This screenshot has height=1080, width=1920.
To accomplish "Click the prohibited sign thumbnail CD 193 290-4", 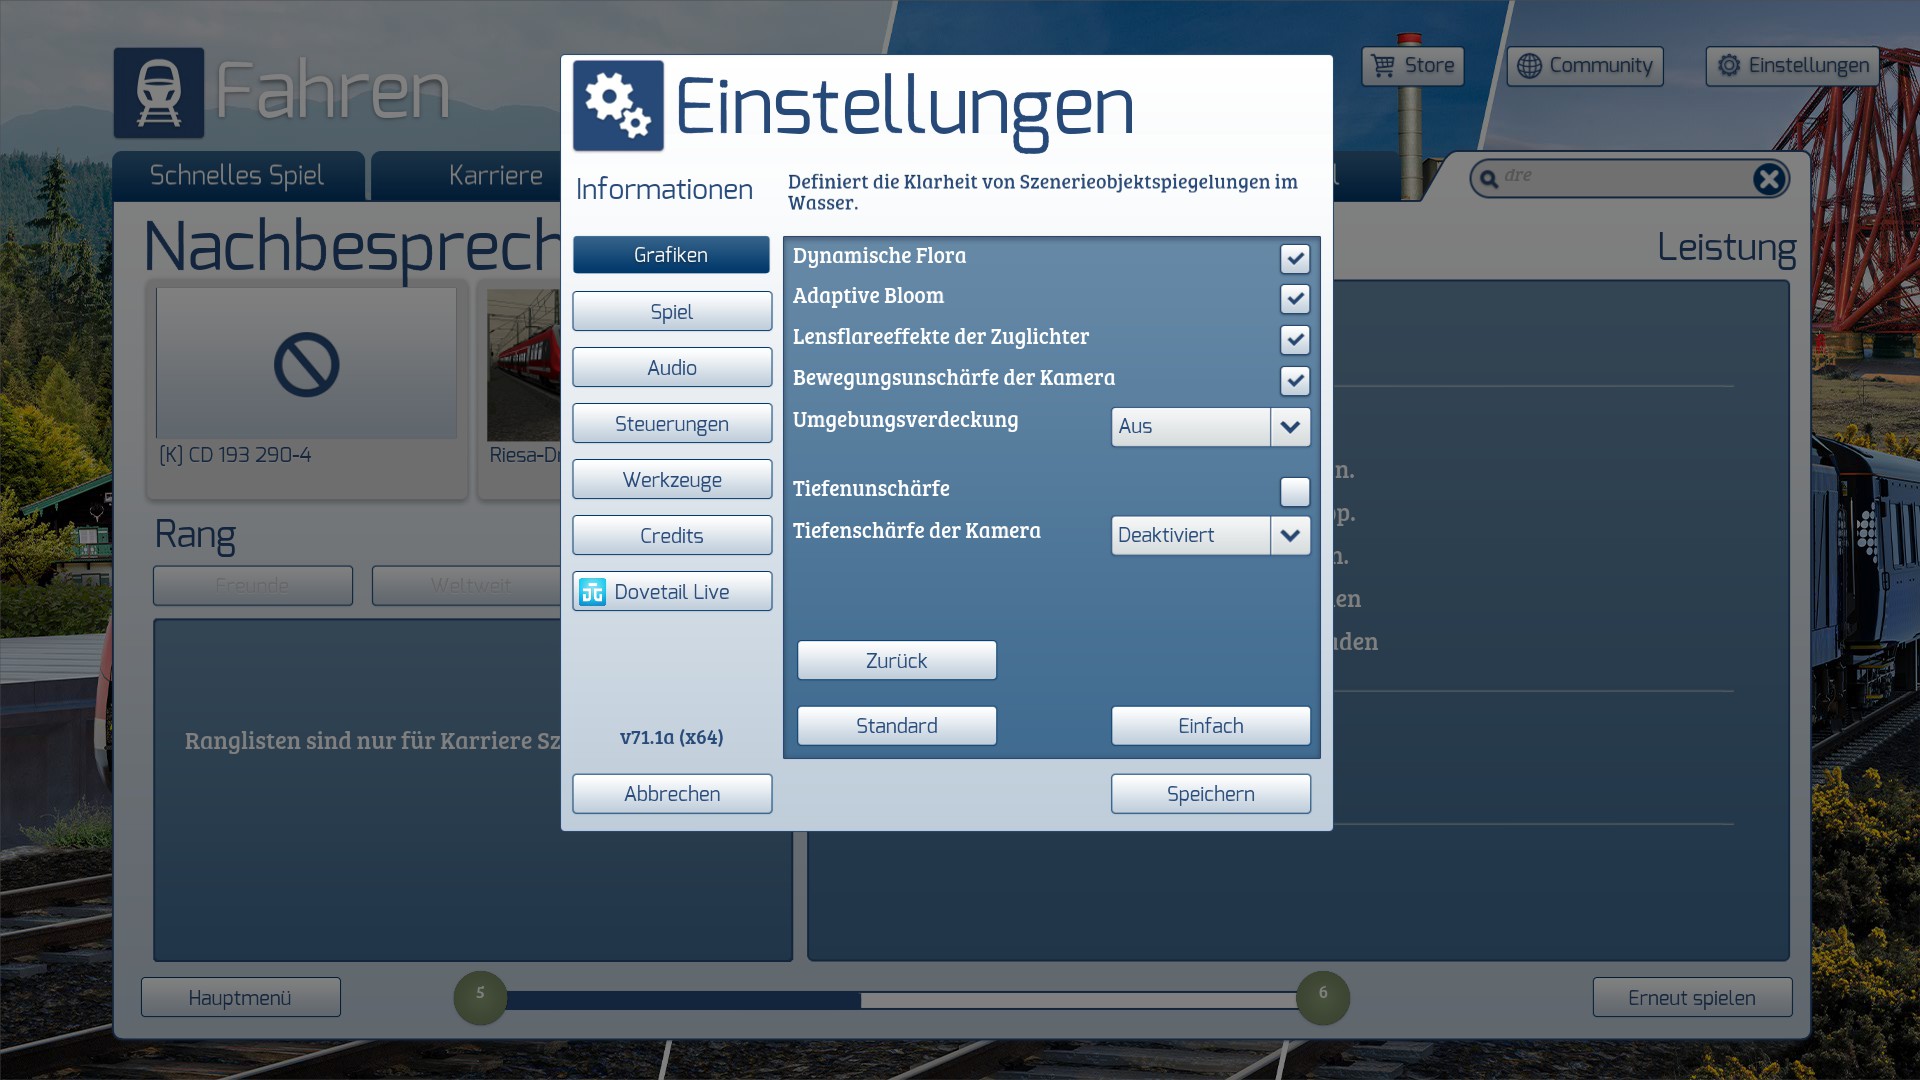I will pyautogui.click(x=306, y=364).
